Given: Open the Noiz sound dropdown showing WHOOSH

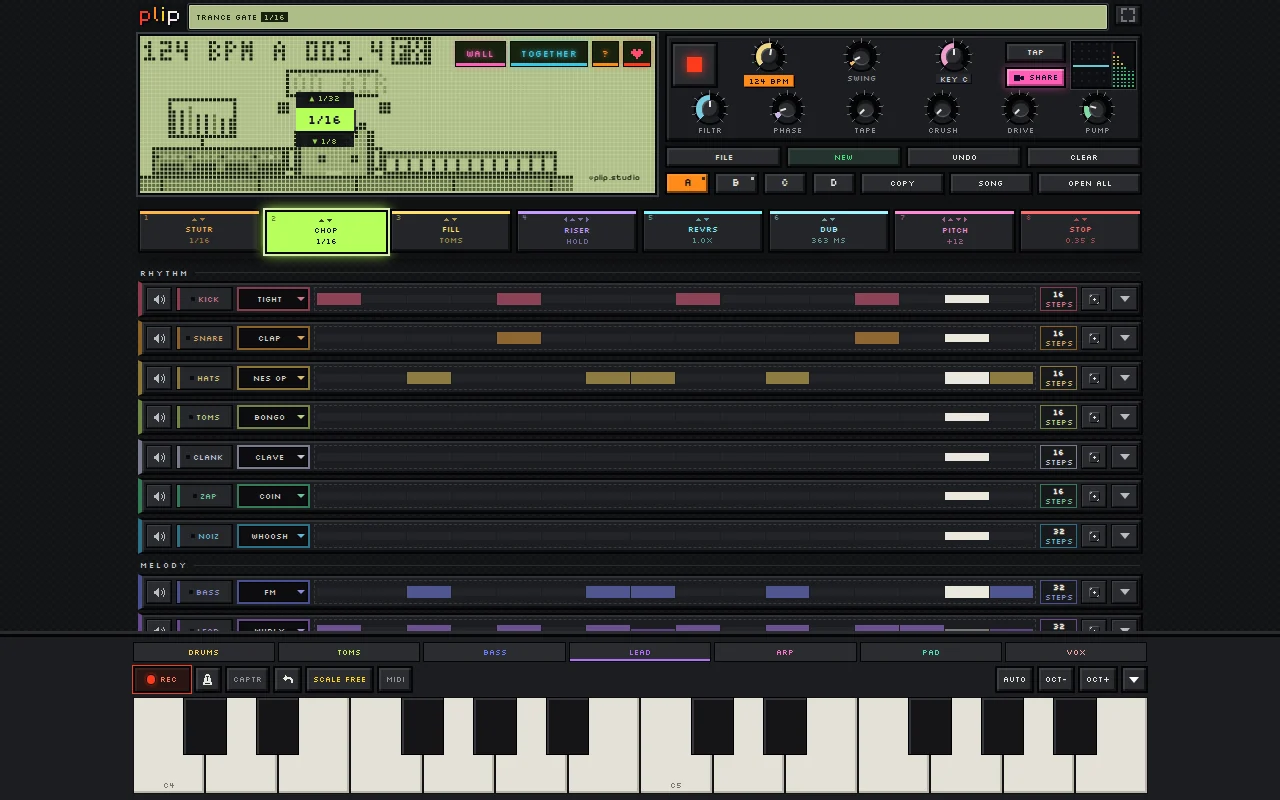Looking at the screenshot, I should pos(273,536).
